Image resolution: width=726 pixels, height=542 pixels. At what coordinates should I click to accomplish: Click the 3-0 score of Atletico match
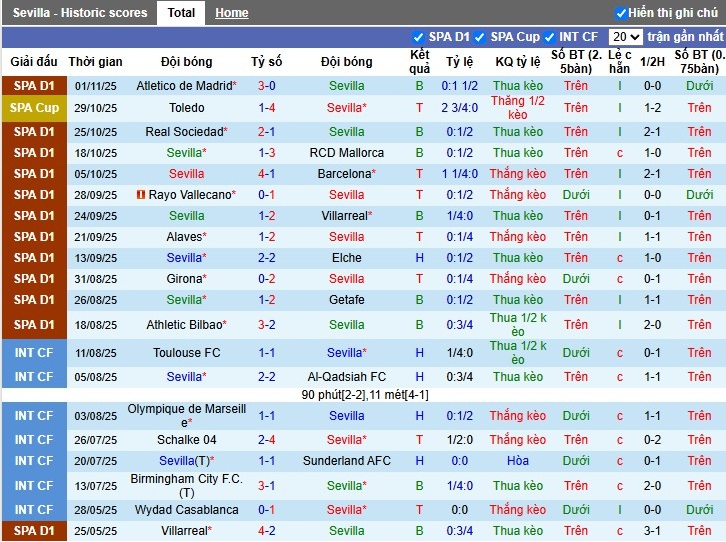267,86
